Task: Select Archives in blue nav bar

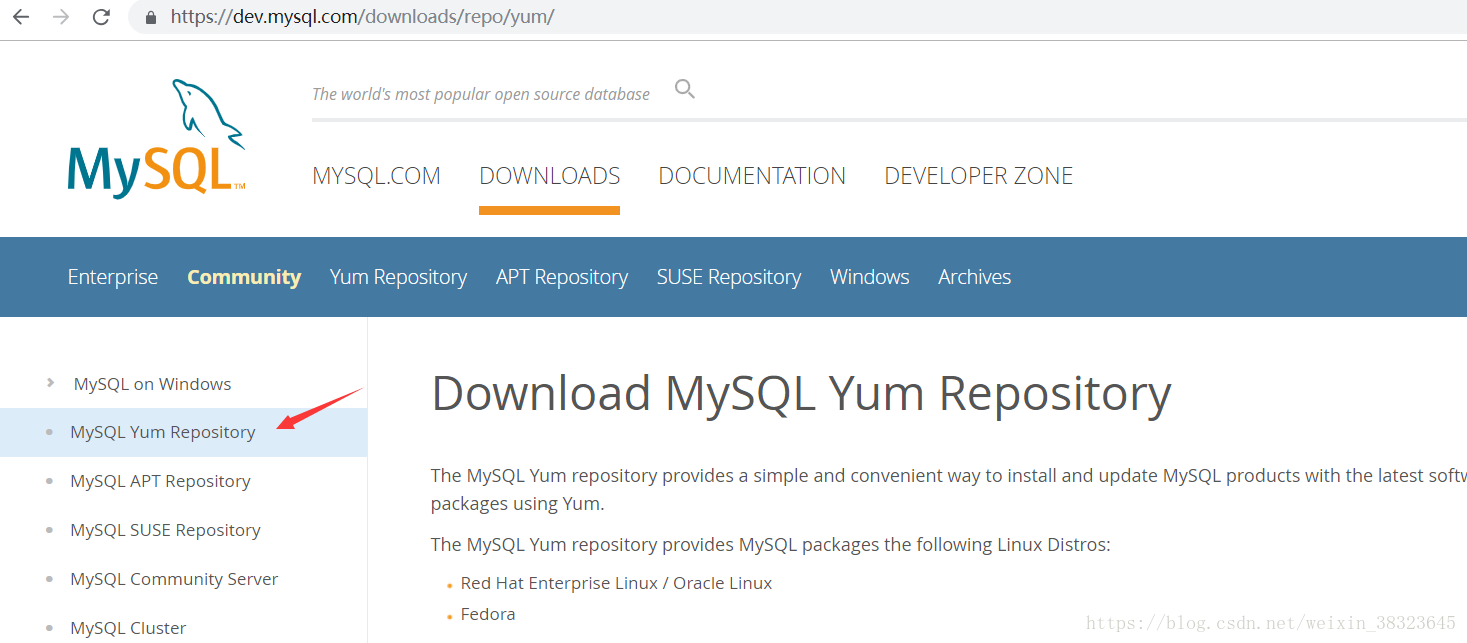Action: [x=975, y=277]
